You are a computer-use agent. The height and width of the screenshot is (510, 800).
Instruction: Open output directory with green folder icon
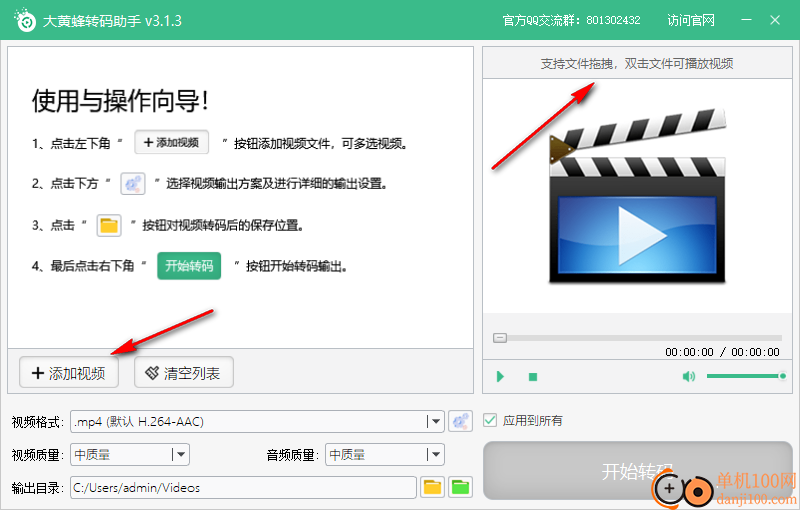pos(460,487)
